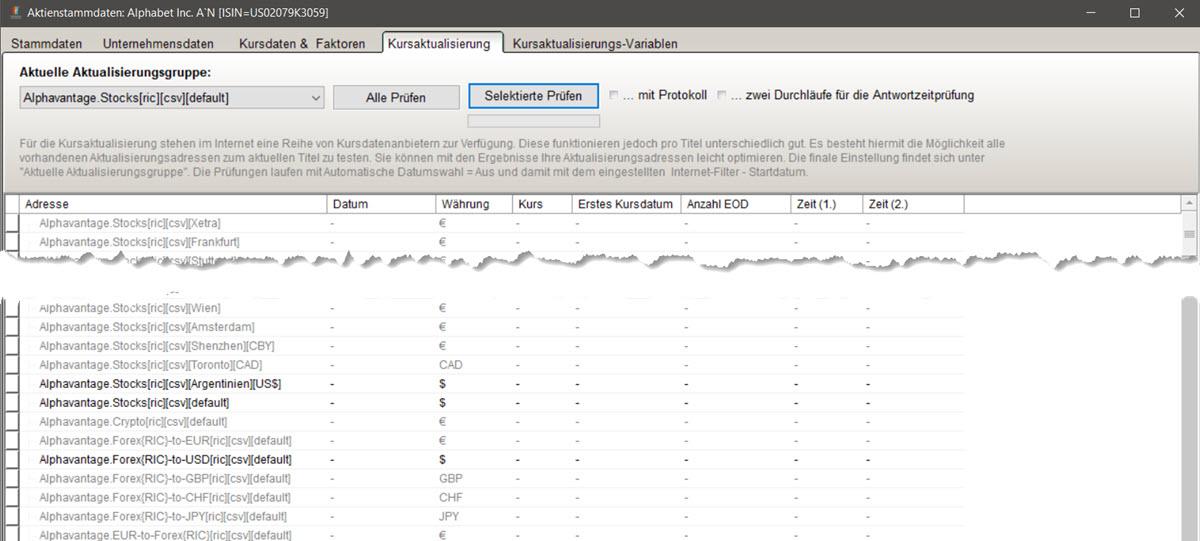Image resolution: width=1200 pixels, height=541 pixels.
Task: Enable the mit Protokoll checkbox
Action: point(614,95)
